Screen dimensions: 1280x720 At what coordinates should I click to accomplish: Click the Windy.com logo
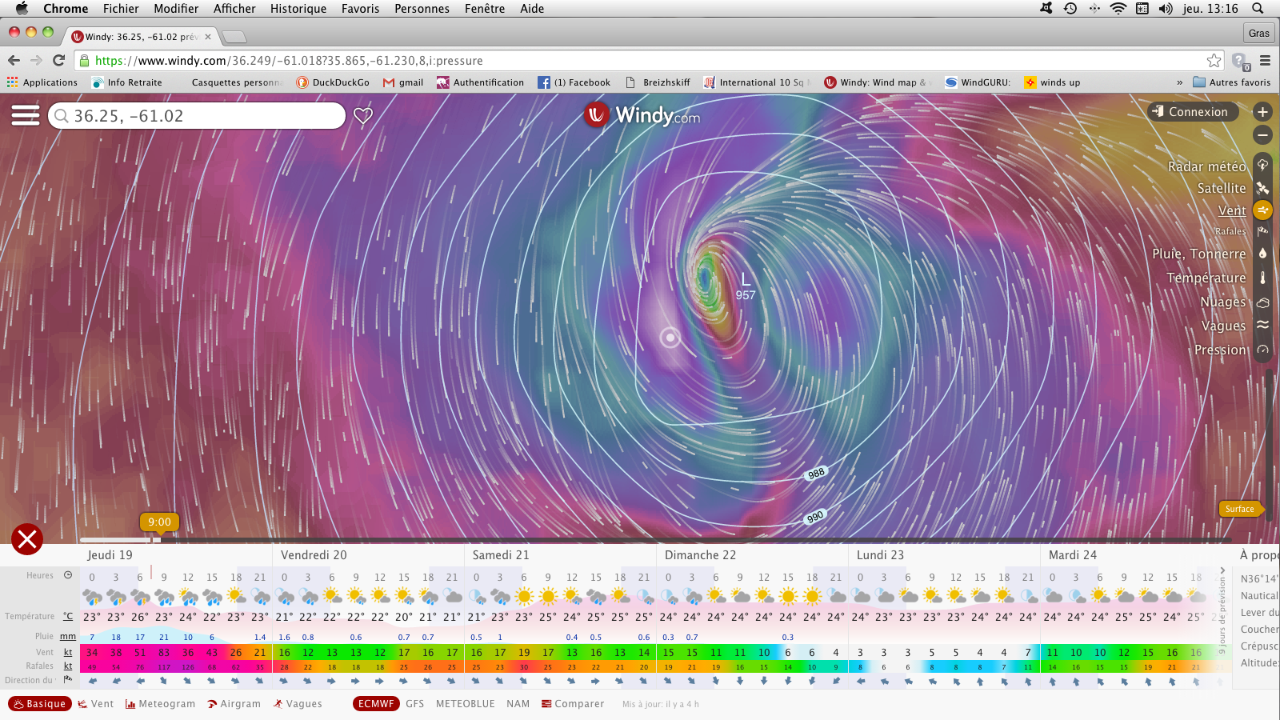[641, 116]
